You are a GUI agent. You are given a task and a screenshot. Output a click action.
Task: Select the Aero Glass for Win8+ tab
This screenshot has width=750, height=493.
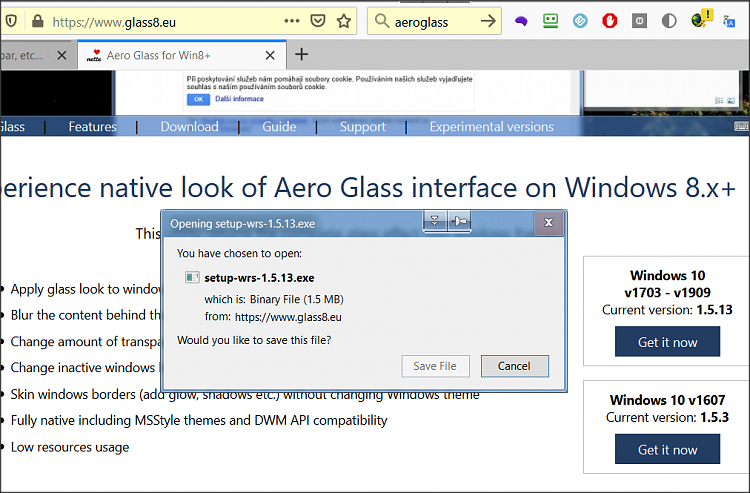182,55
